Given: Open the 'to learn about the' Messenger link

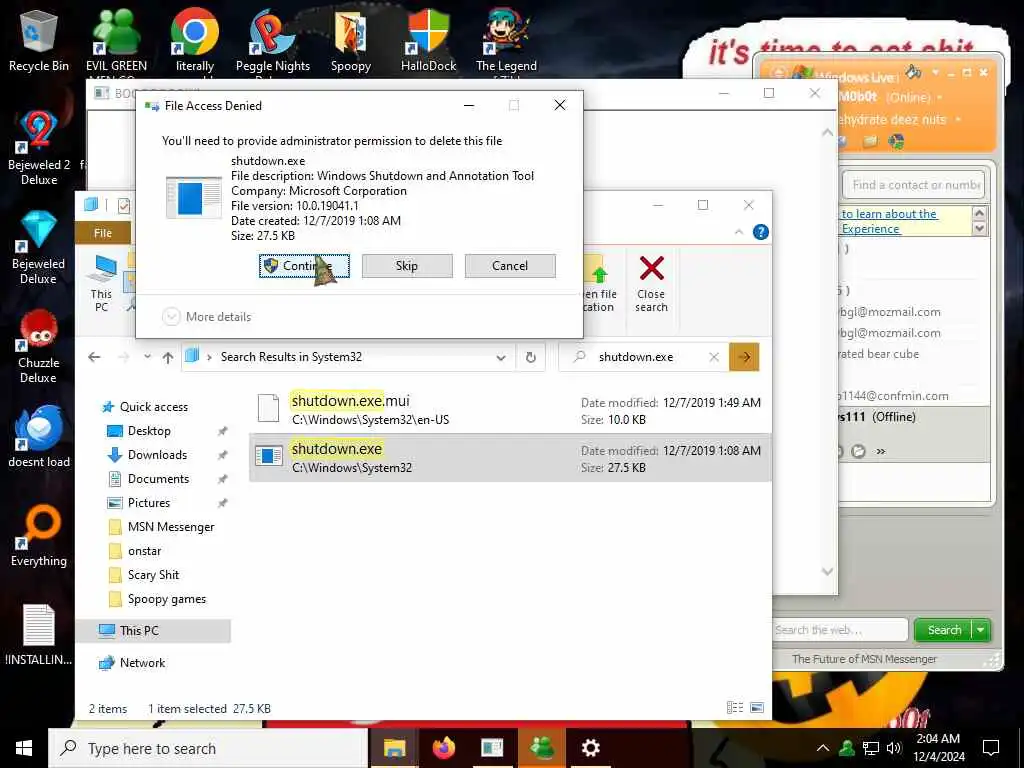Looking at the screenshot, I should [x=889, y=214].
